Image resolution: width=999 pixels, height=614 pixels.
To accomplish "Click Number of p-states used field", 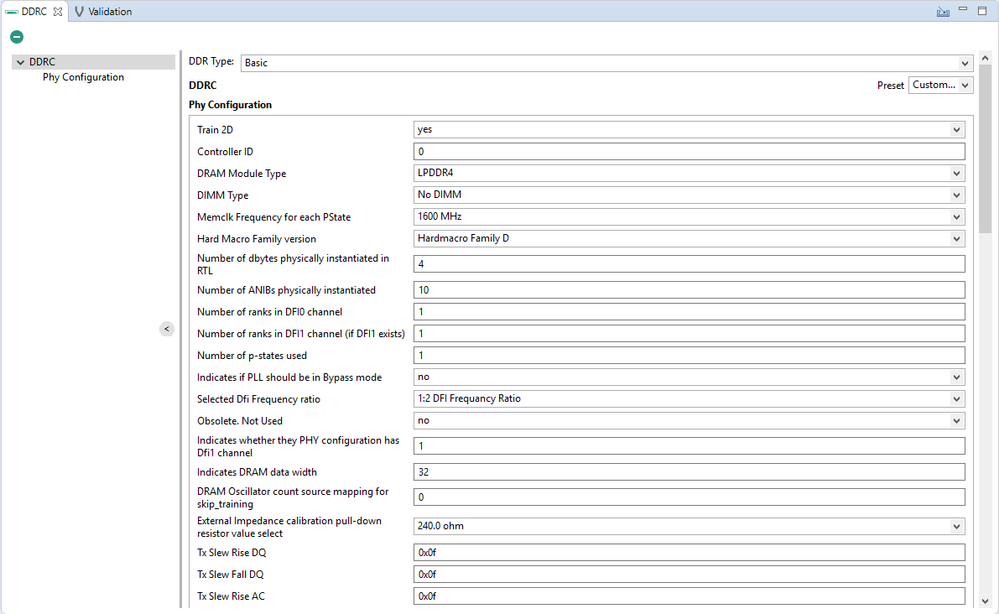I will point(689,355).
